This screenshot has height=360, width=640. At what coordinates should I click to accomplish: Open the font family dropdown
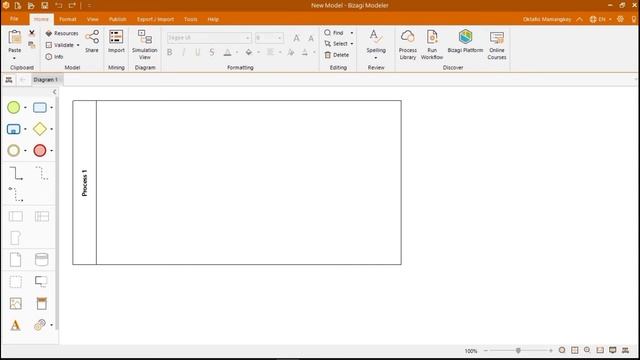248,38
